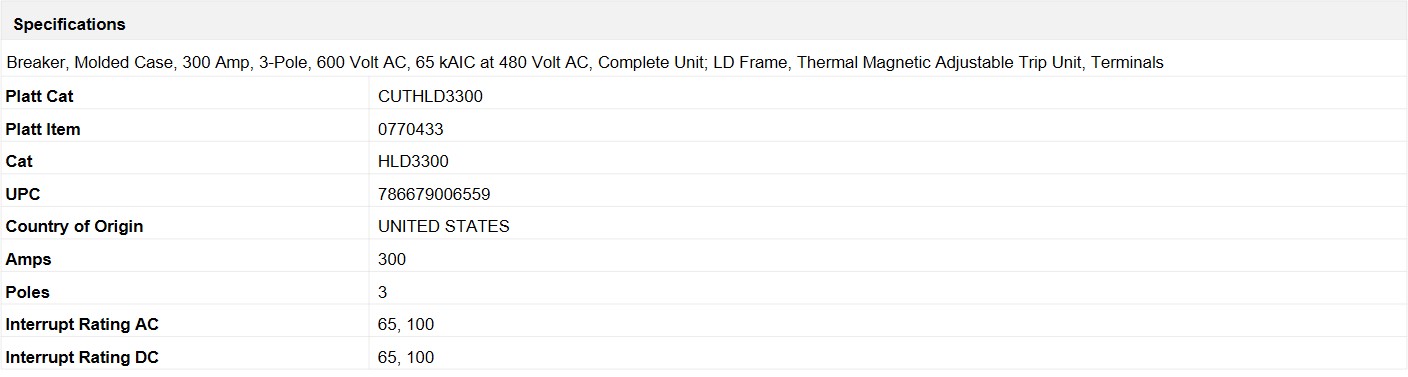Click the Interrupt Rating DC label
The image size is (1408, 377).
pos(82,357)
